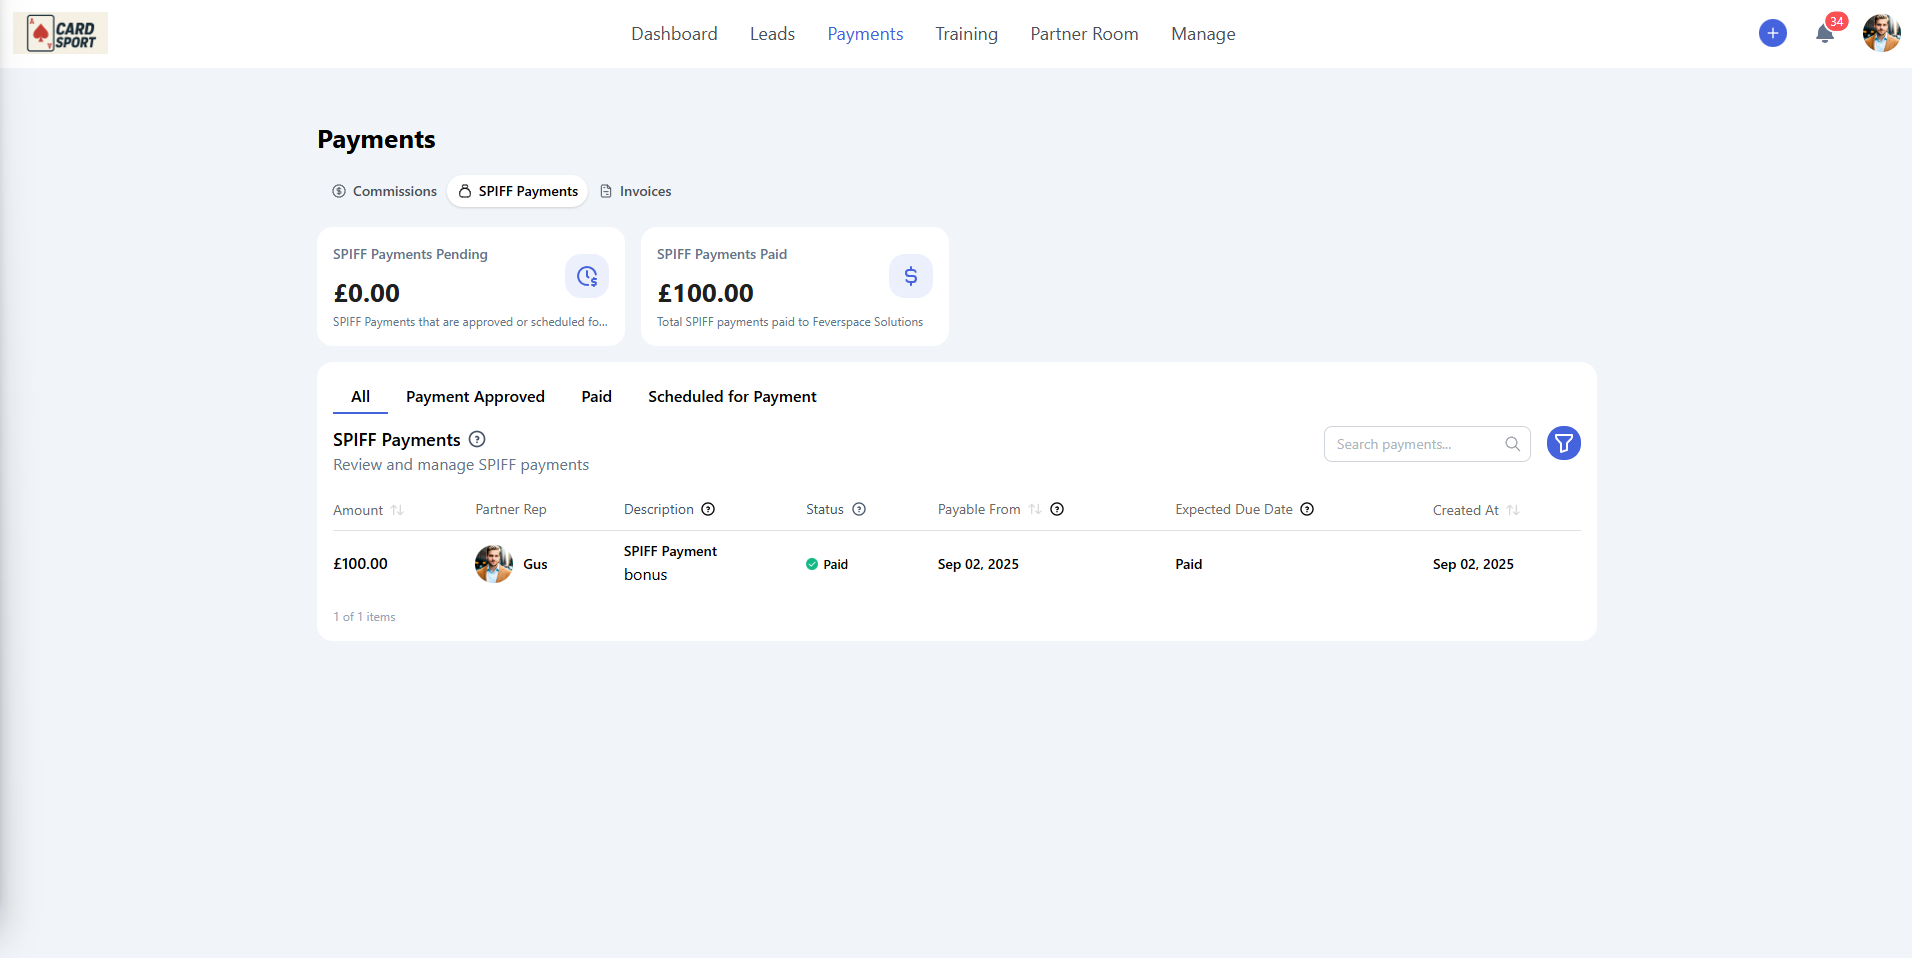Click the Status column info icon
The height and width of the screenshot is (958, 1912).
tap(859, 509)
